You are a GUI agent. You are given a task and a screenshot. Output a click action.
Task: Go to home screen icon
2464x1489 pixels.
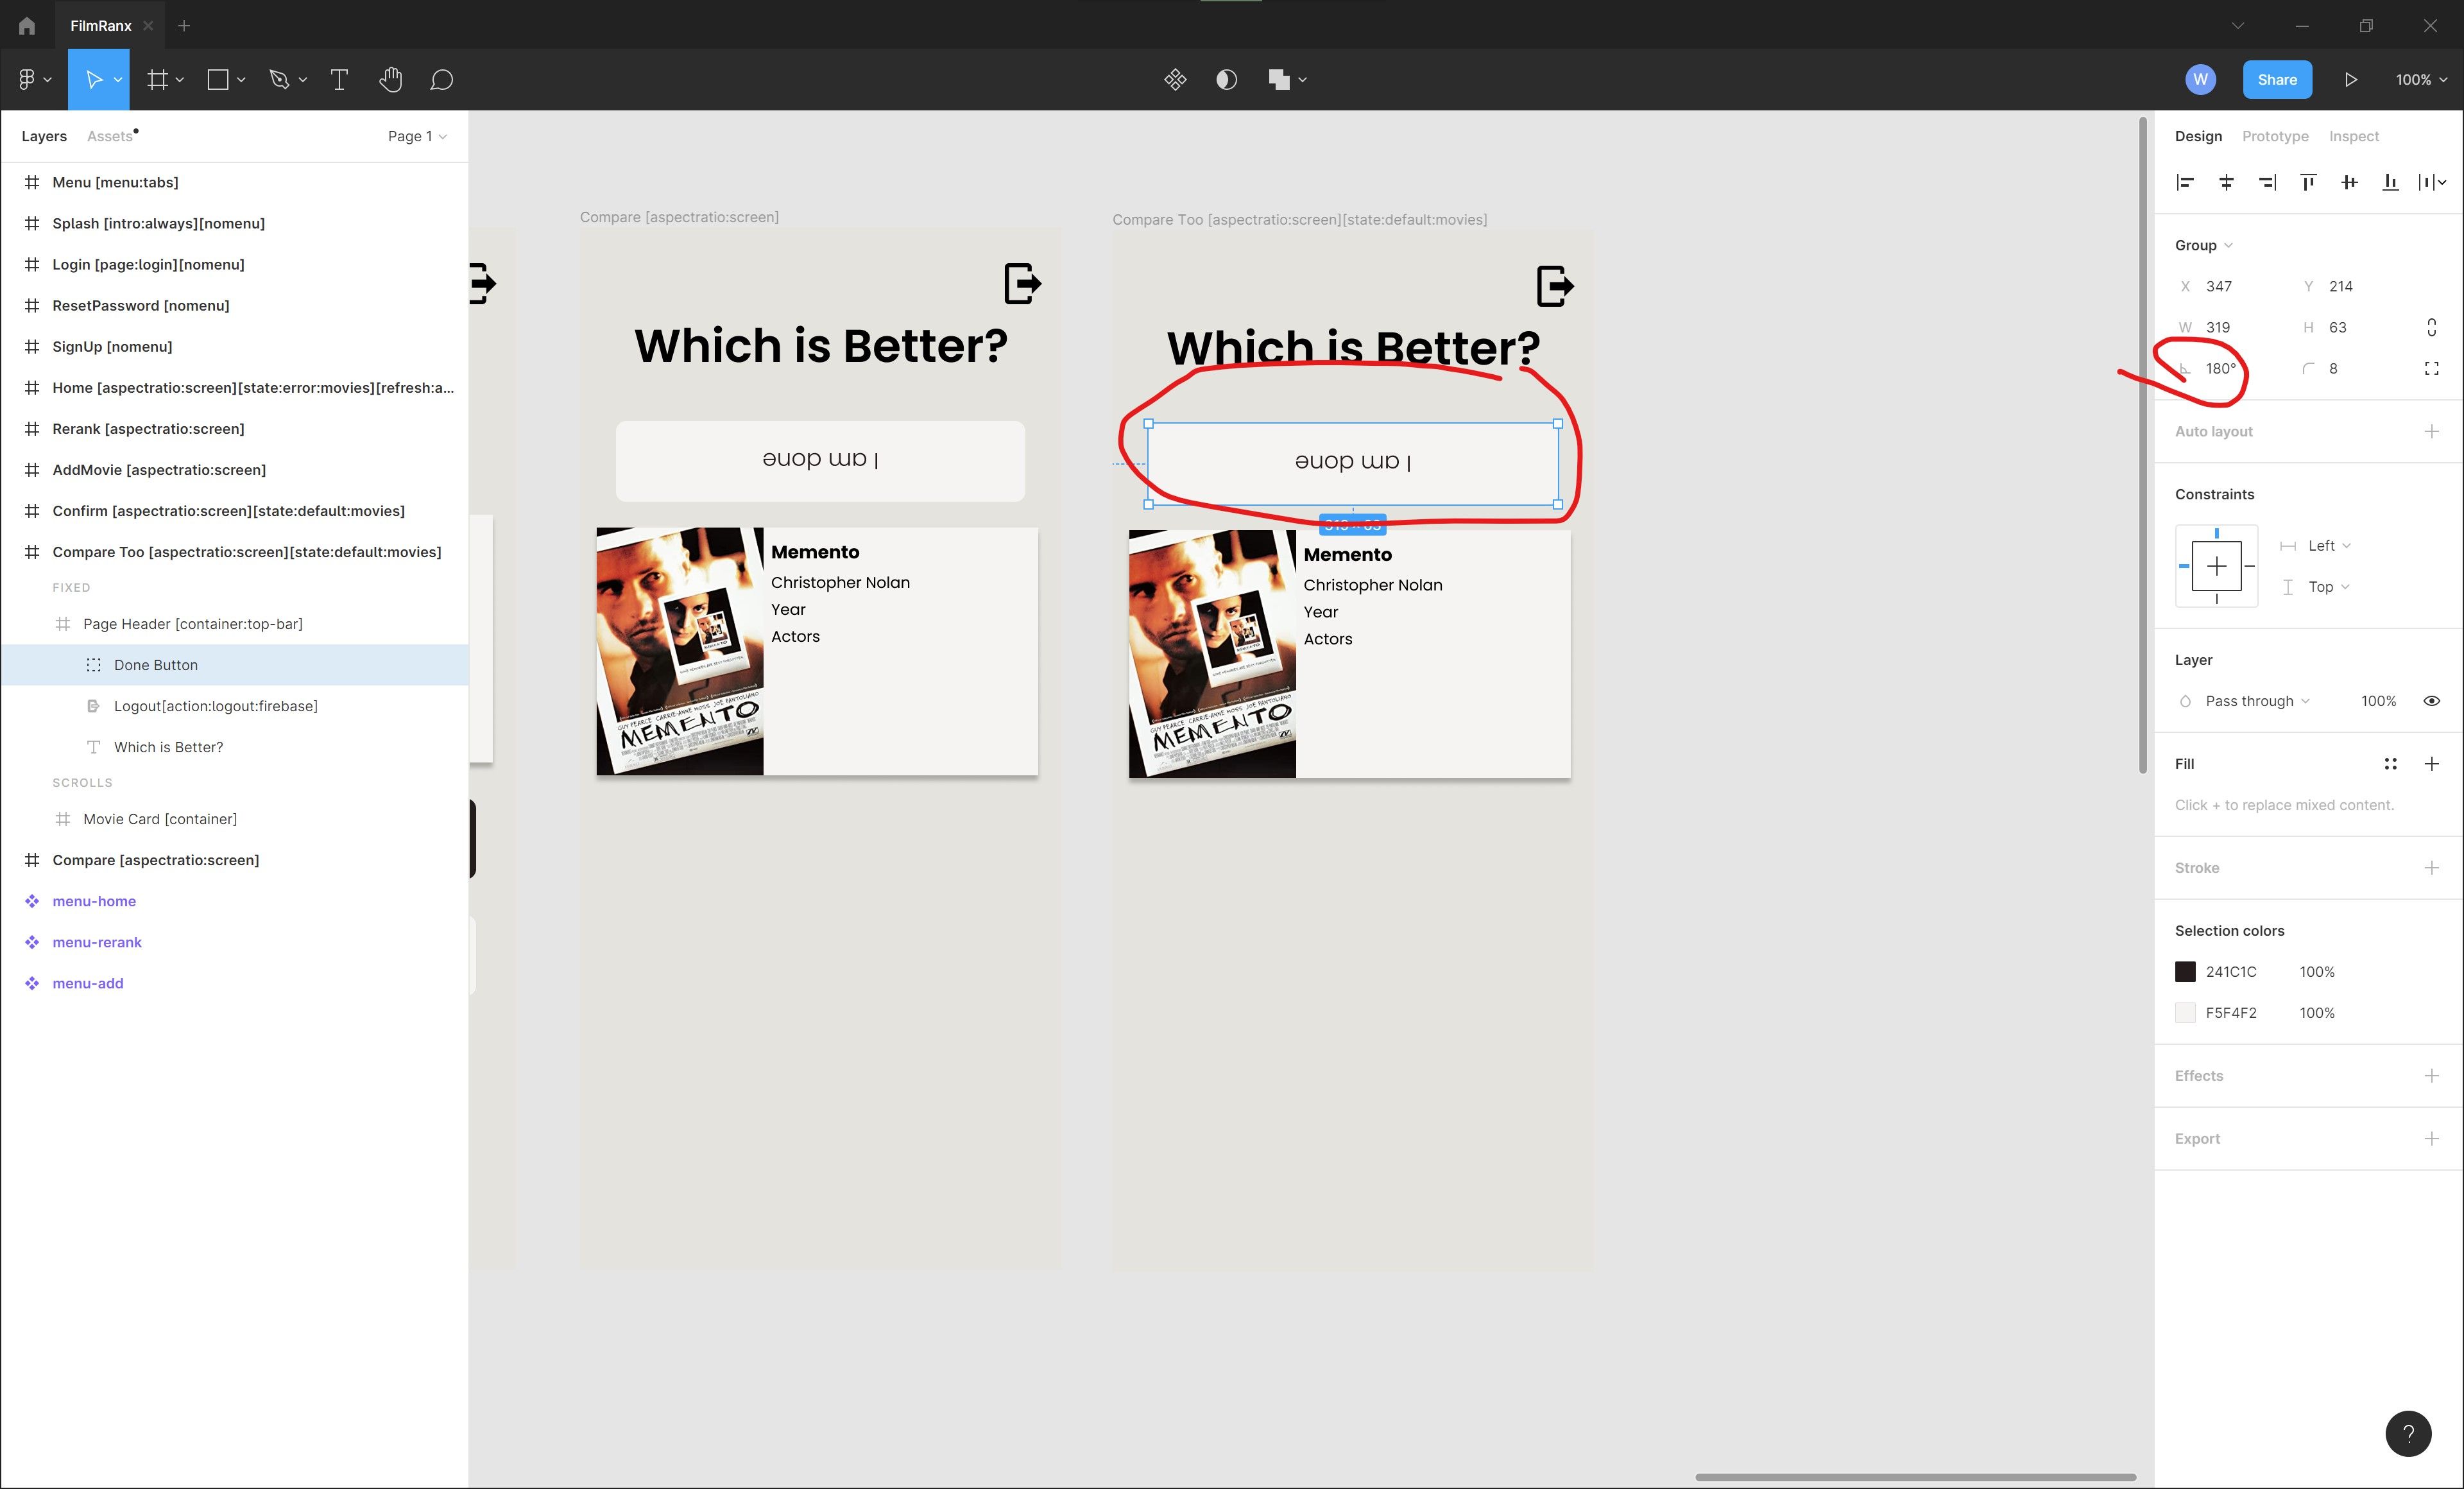coord(27,26)
